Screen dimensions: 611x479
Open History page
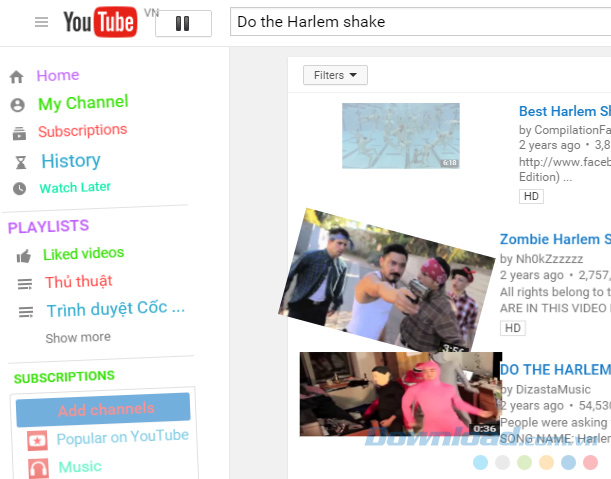pos(71,161)
